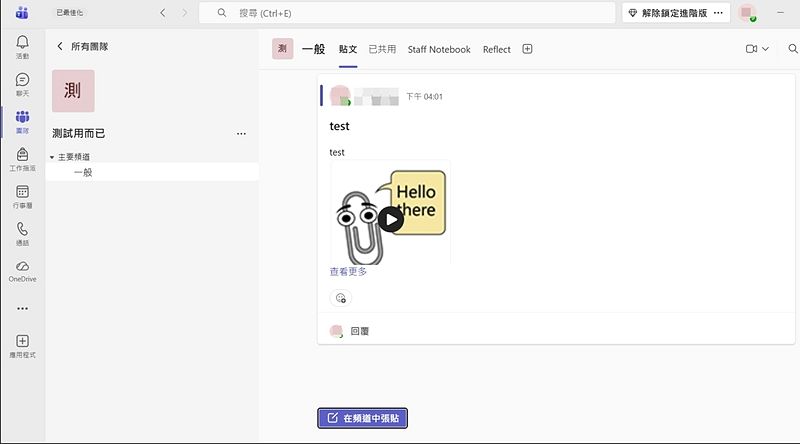Go back using the left arrow
The height and width of the screenshot is (444, 800).
click(x=163, y=13)
